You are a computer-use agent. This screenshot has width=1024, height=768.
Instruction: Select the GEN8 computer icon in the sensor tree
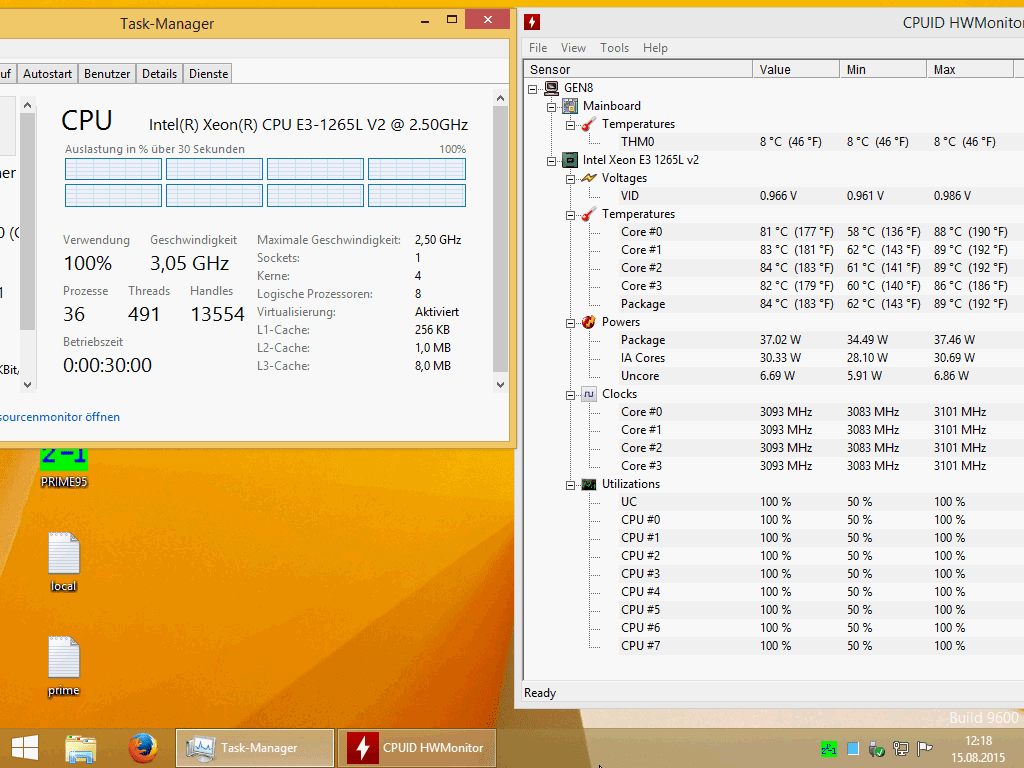552,88
